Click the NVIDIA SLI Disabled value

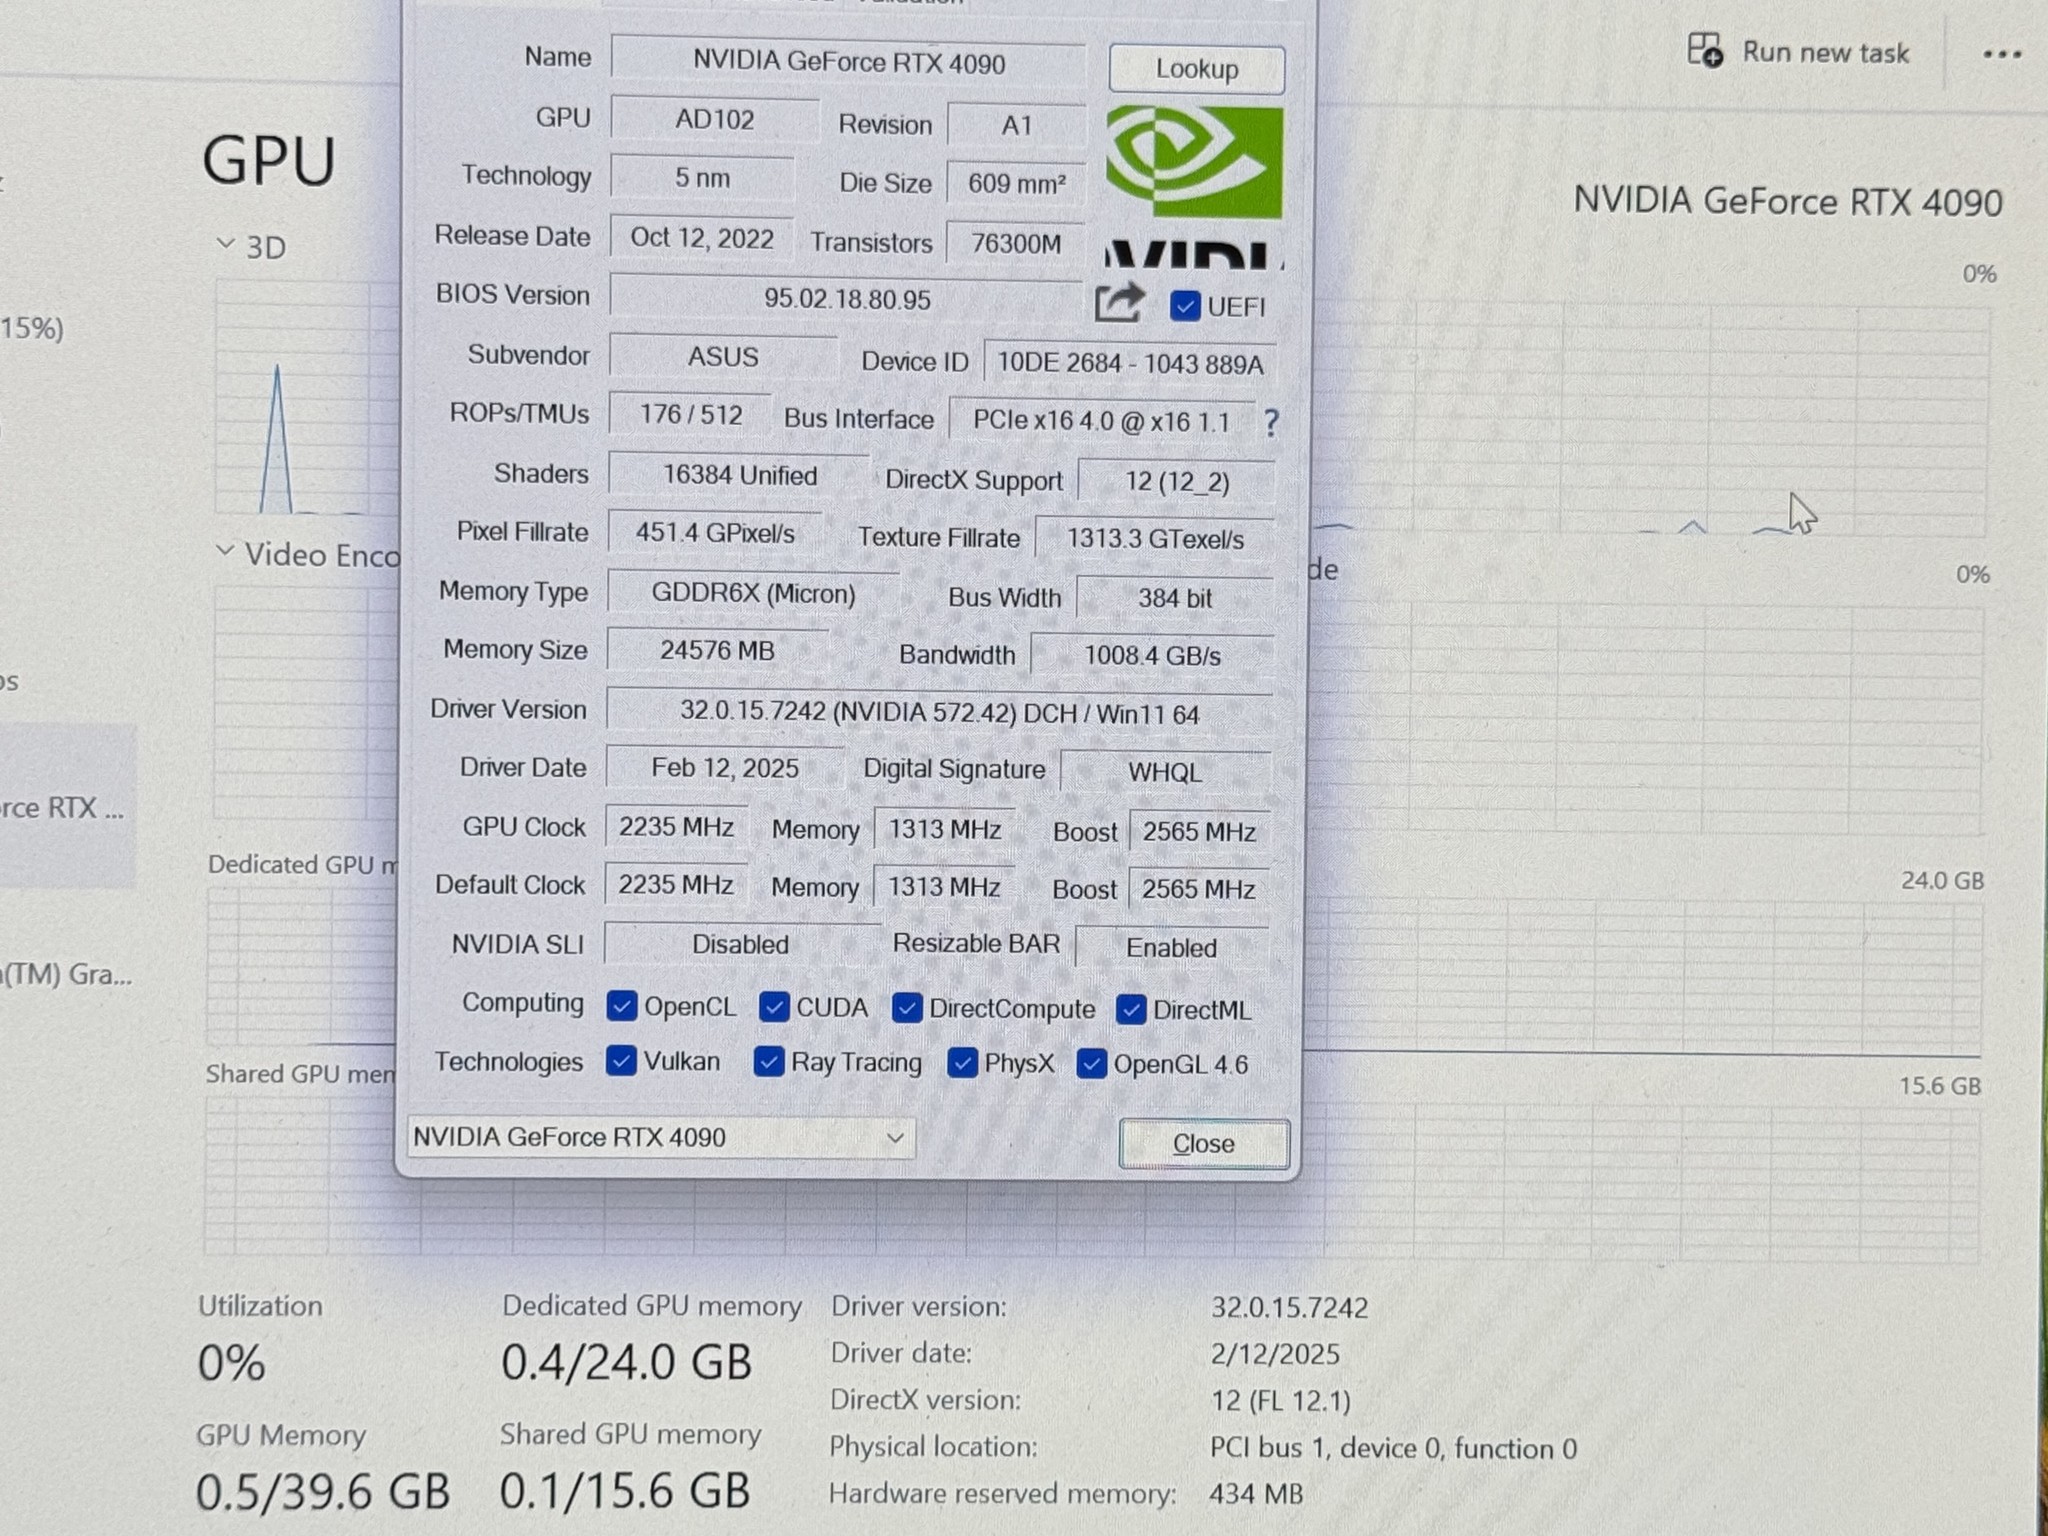[x=740, y=944]
